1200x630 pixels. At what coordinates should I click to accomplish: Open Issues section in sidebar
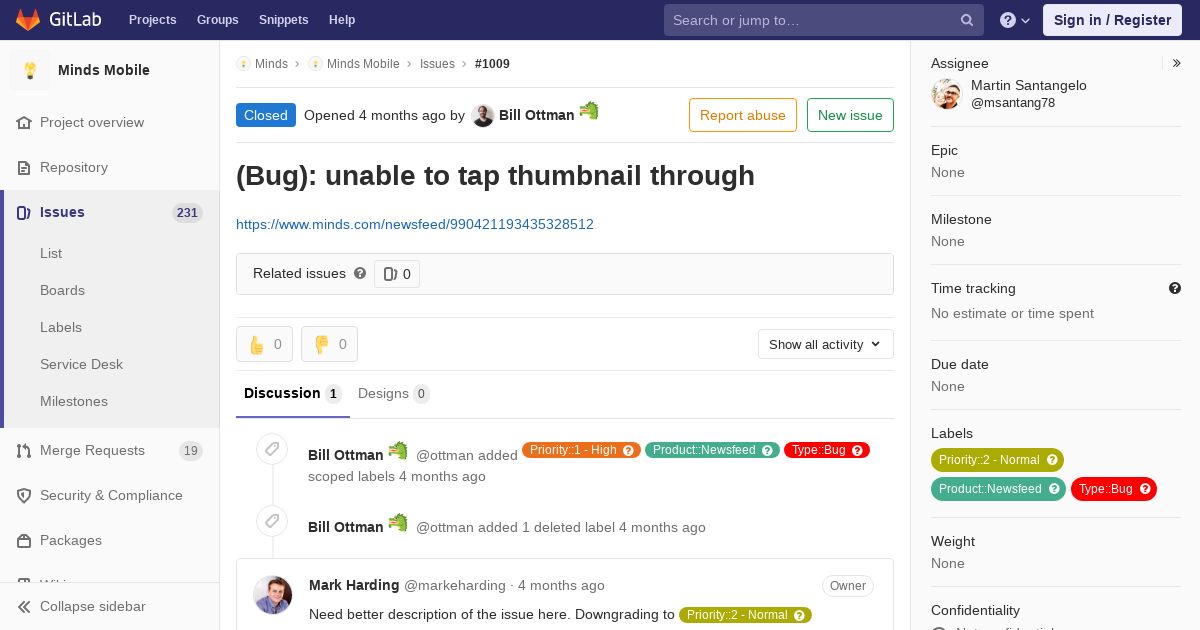tap(110, 212)
